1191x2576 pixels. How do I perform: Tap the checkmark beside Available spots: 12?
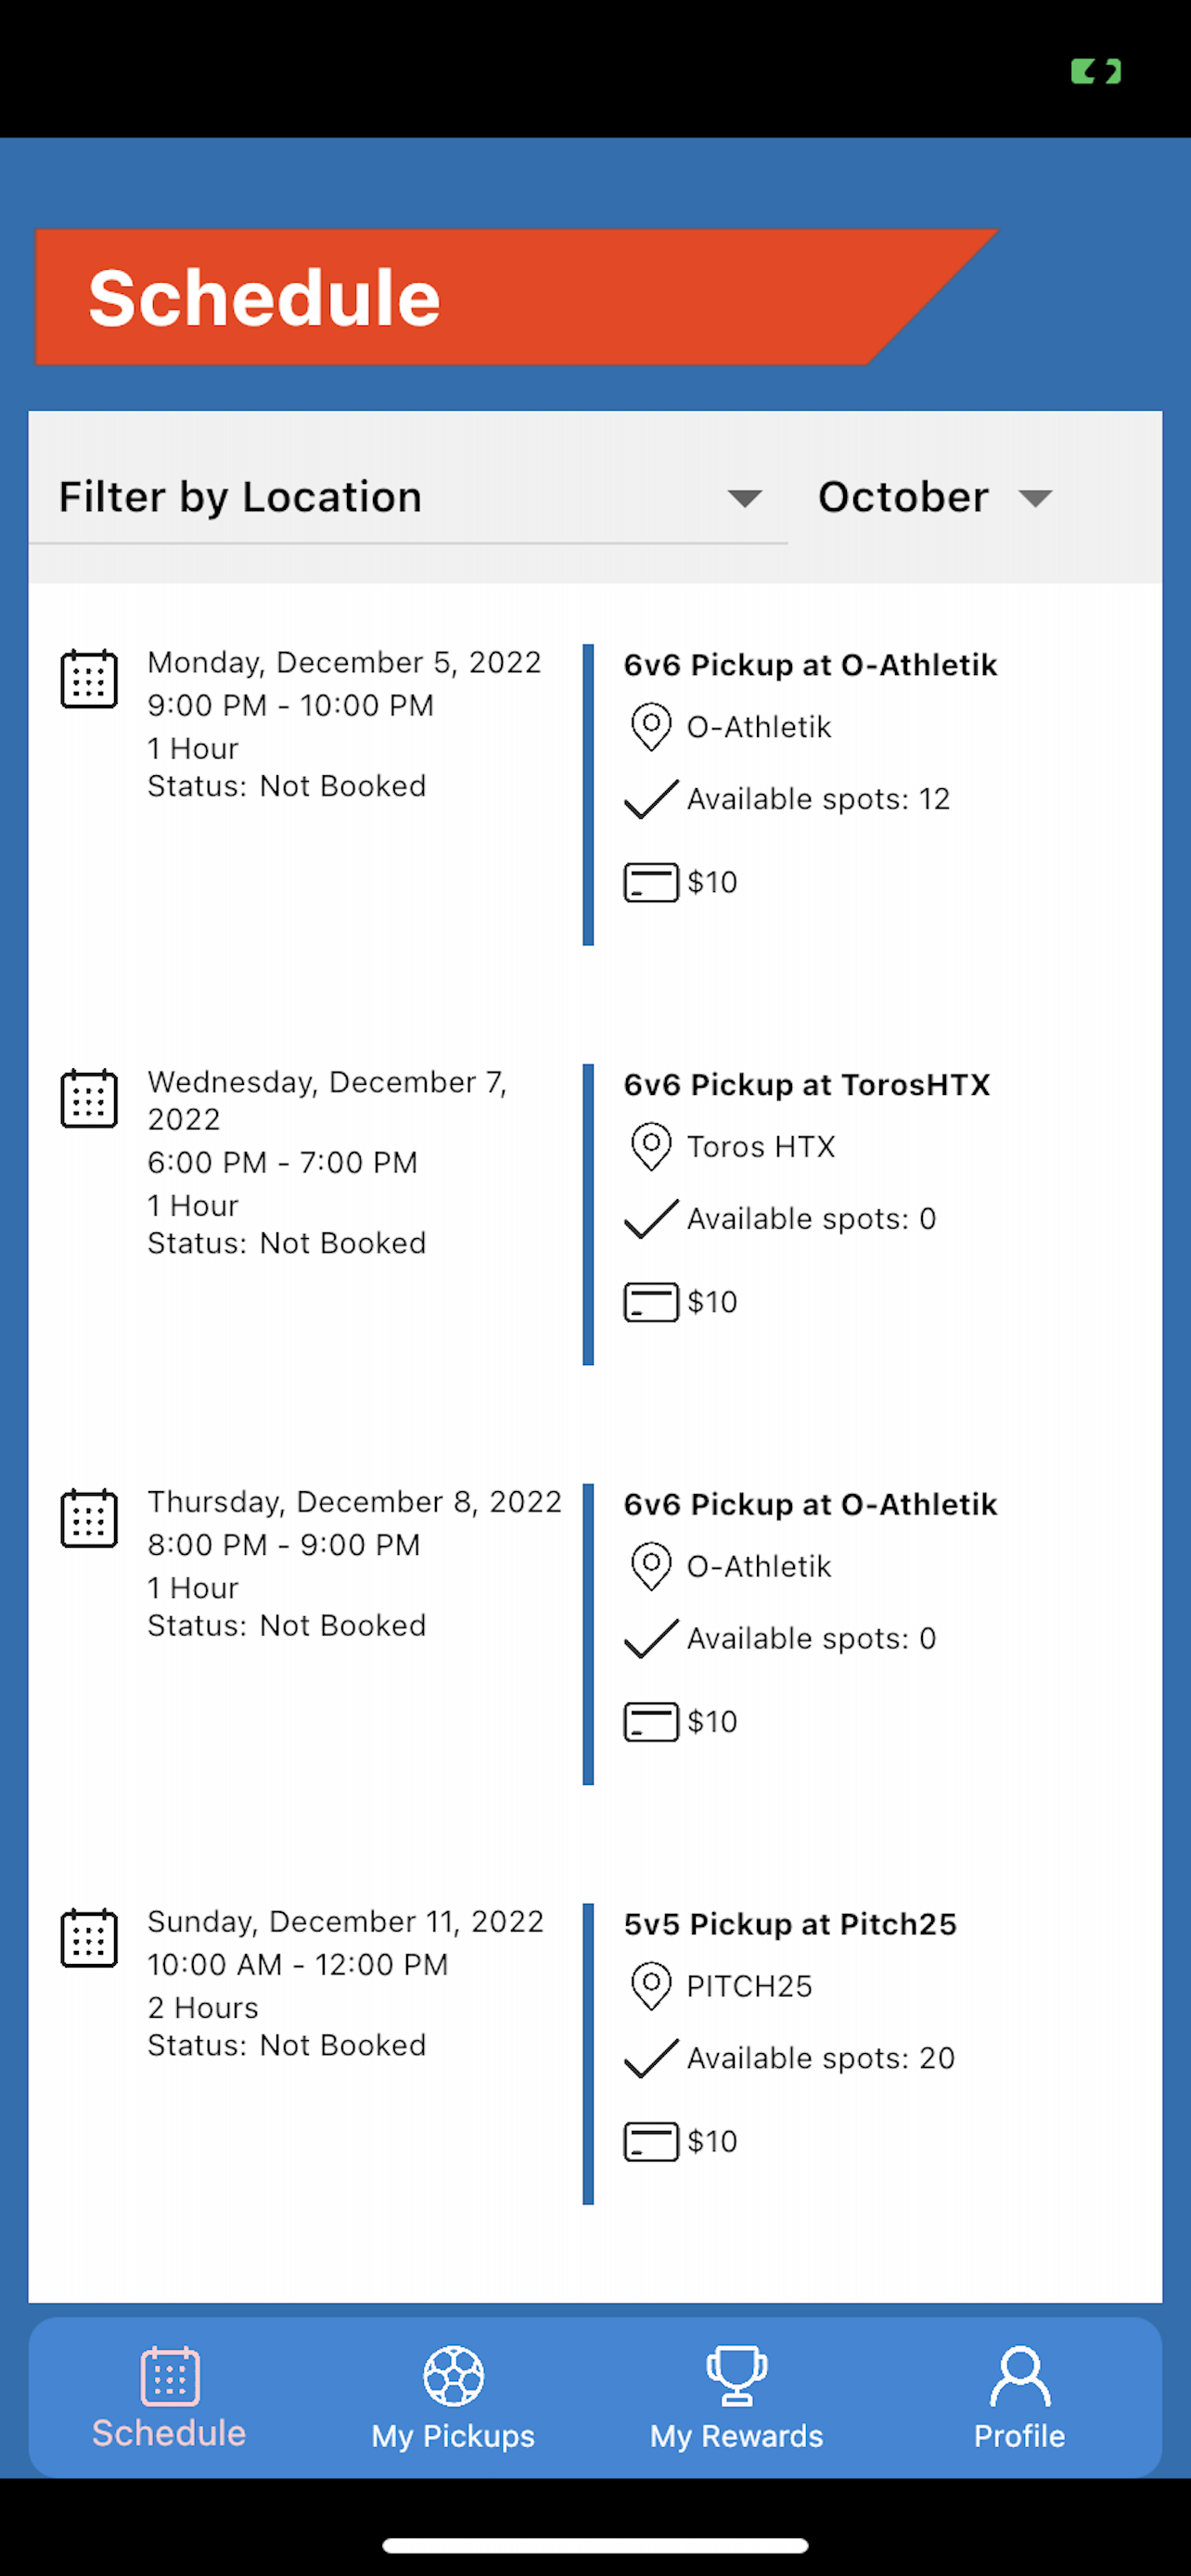[x=651, y=799]
